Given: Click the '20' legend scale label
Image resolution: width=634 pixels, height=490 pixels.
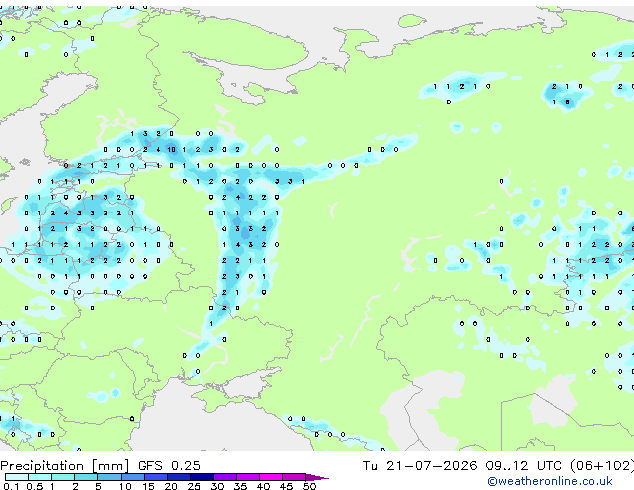Looking at the screenshot, I should tap(171, 486).
